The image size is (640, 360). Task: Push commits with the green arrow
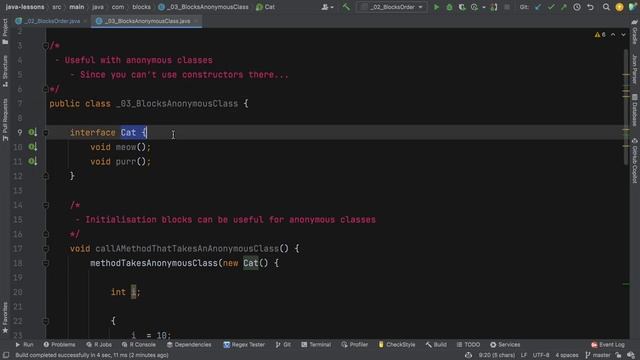[x=564, y=7]
